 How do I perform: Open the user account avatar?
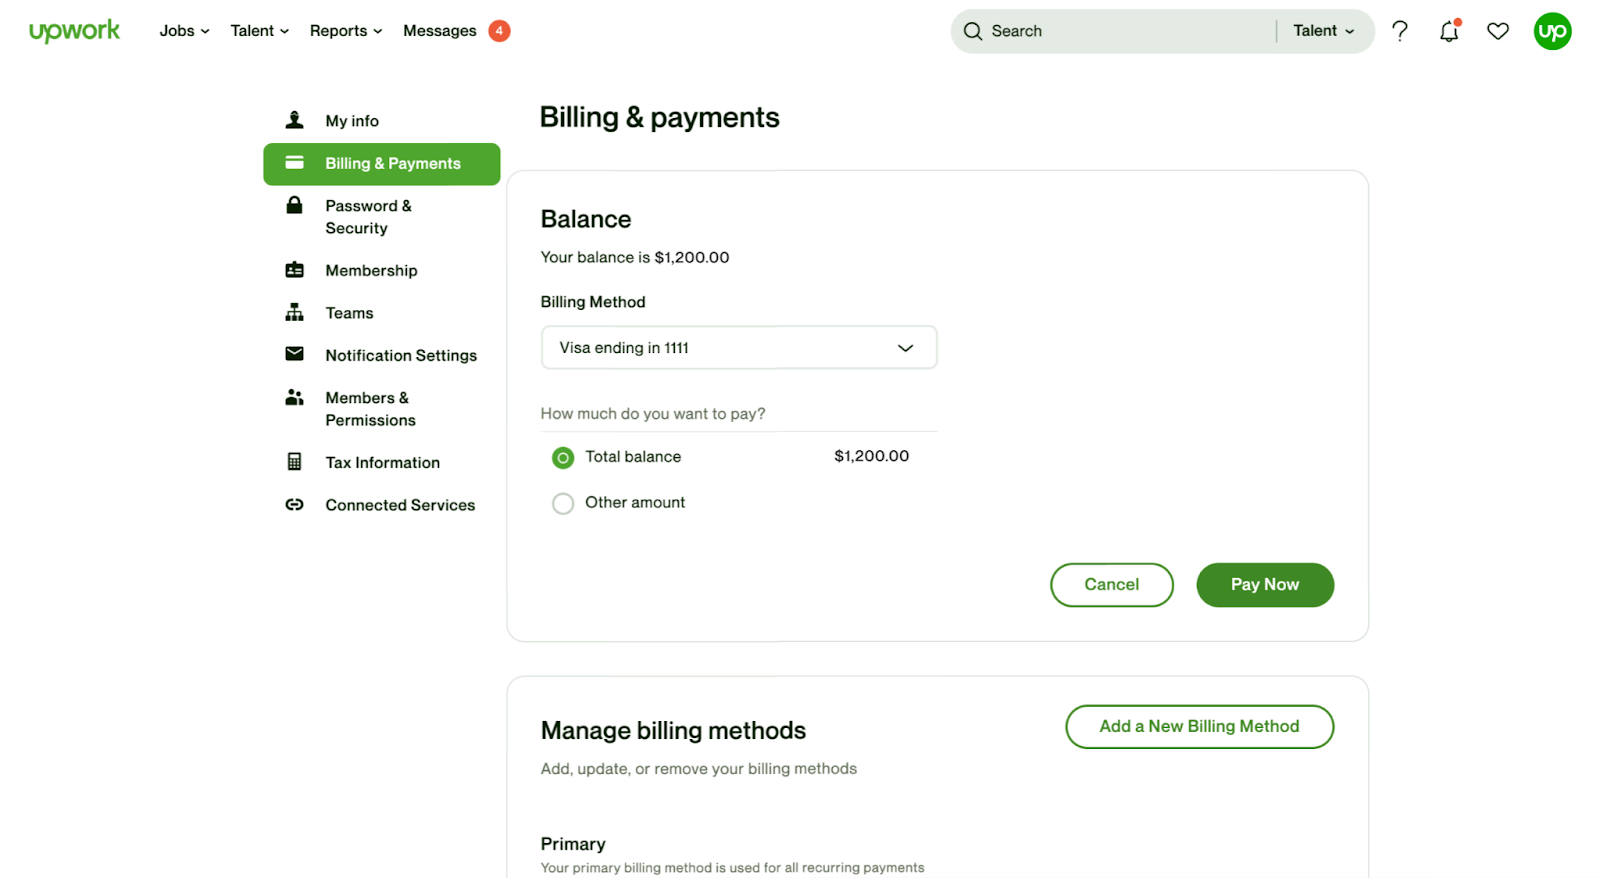[x=1552, y=31]
